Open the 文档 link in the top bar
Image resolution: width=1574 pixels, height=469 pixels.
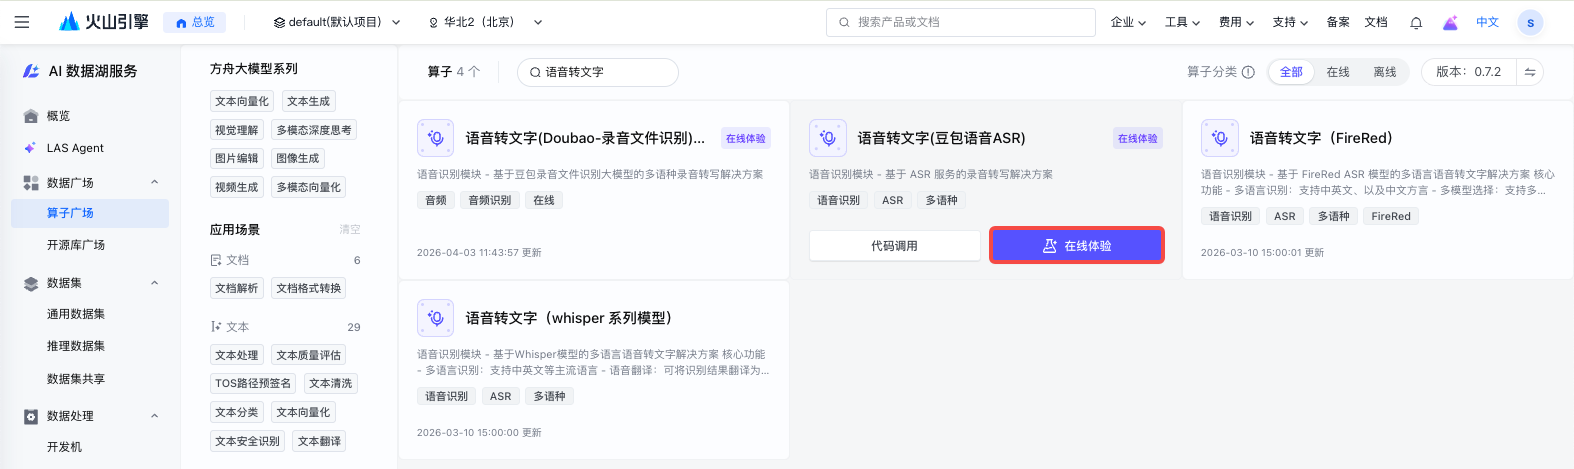click(1376, 22)
